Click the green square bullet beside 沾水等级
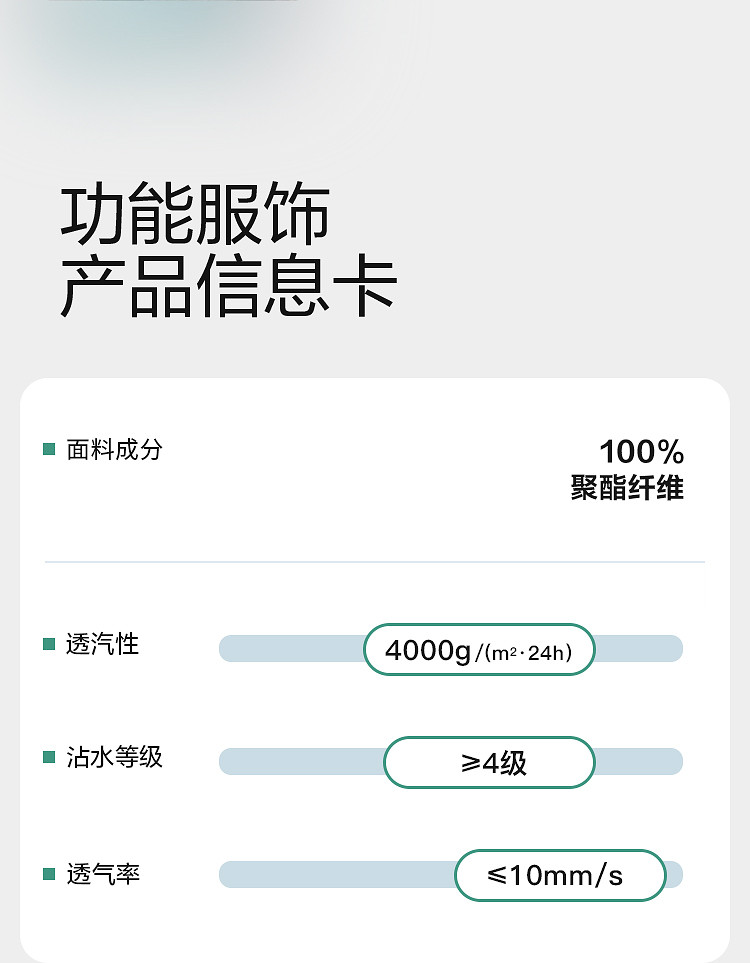 [x=49, y=757]
